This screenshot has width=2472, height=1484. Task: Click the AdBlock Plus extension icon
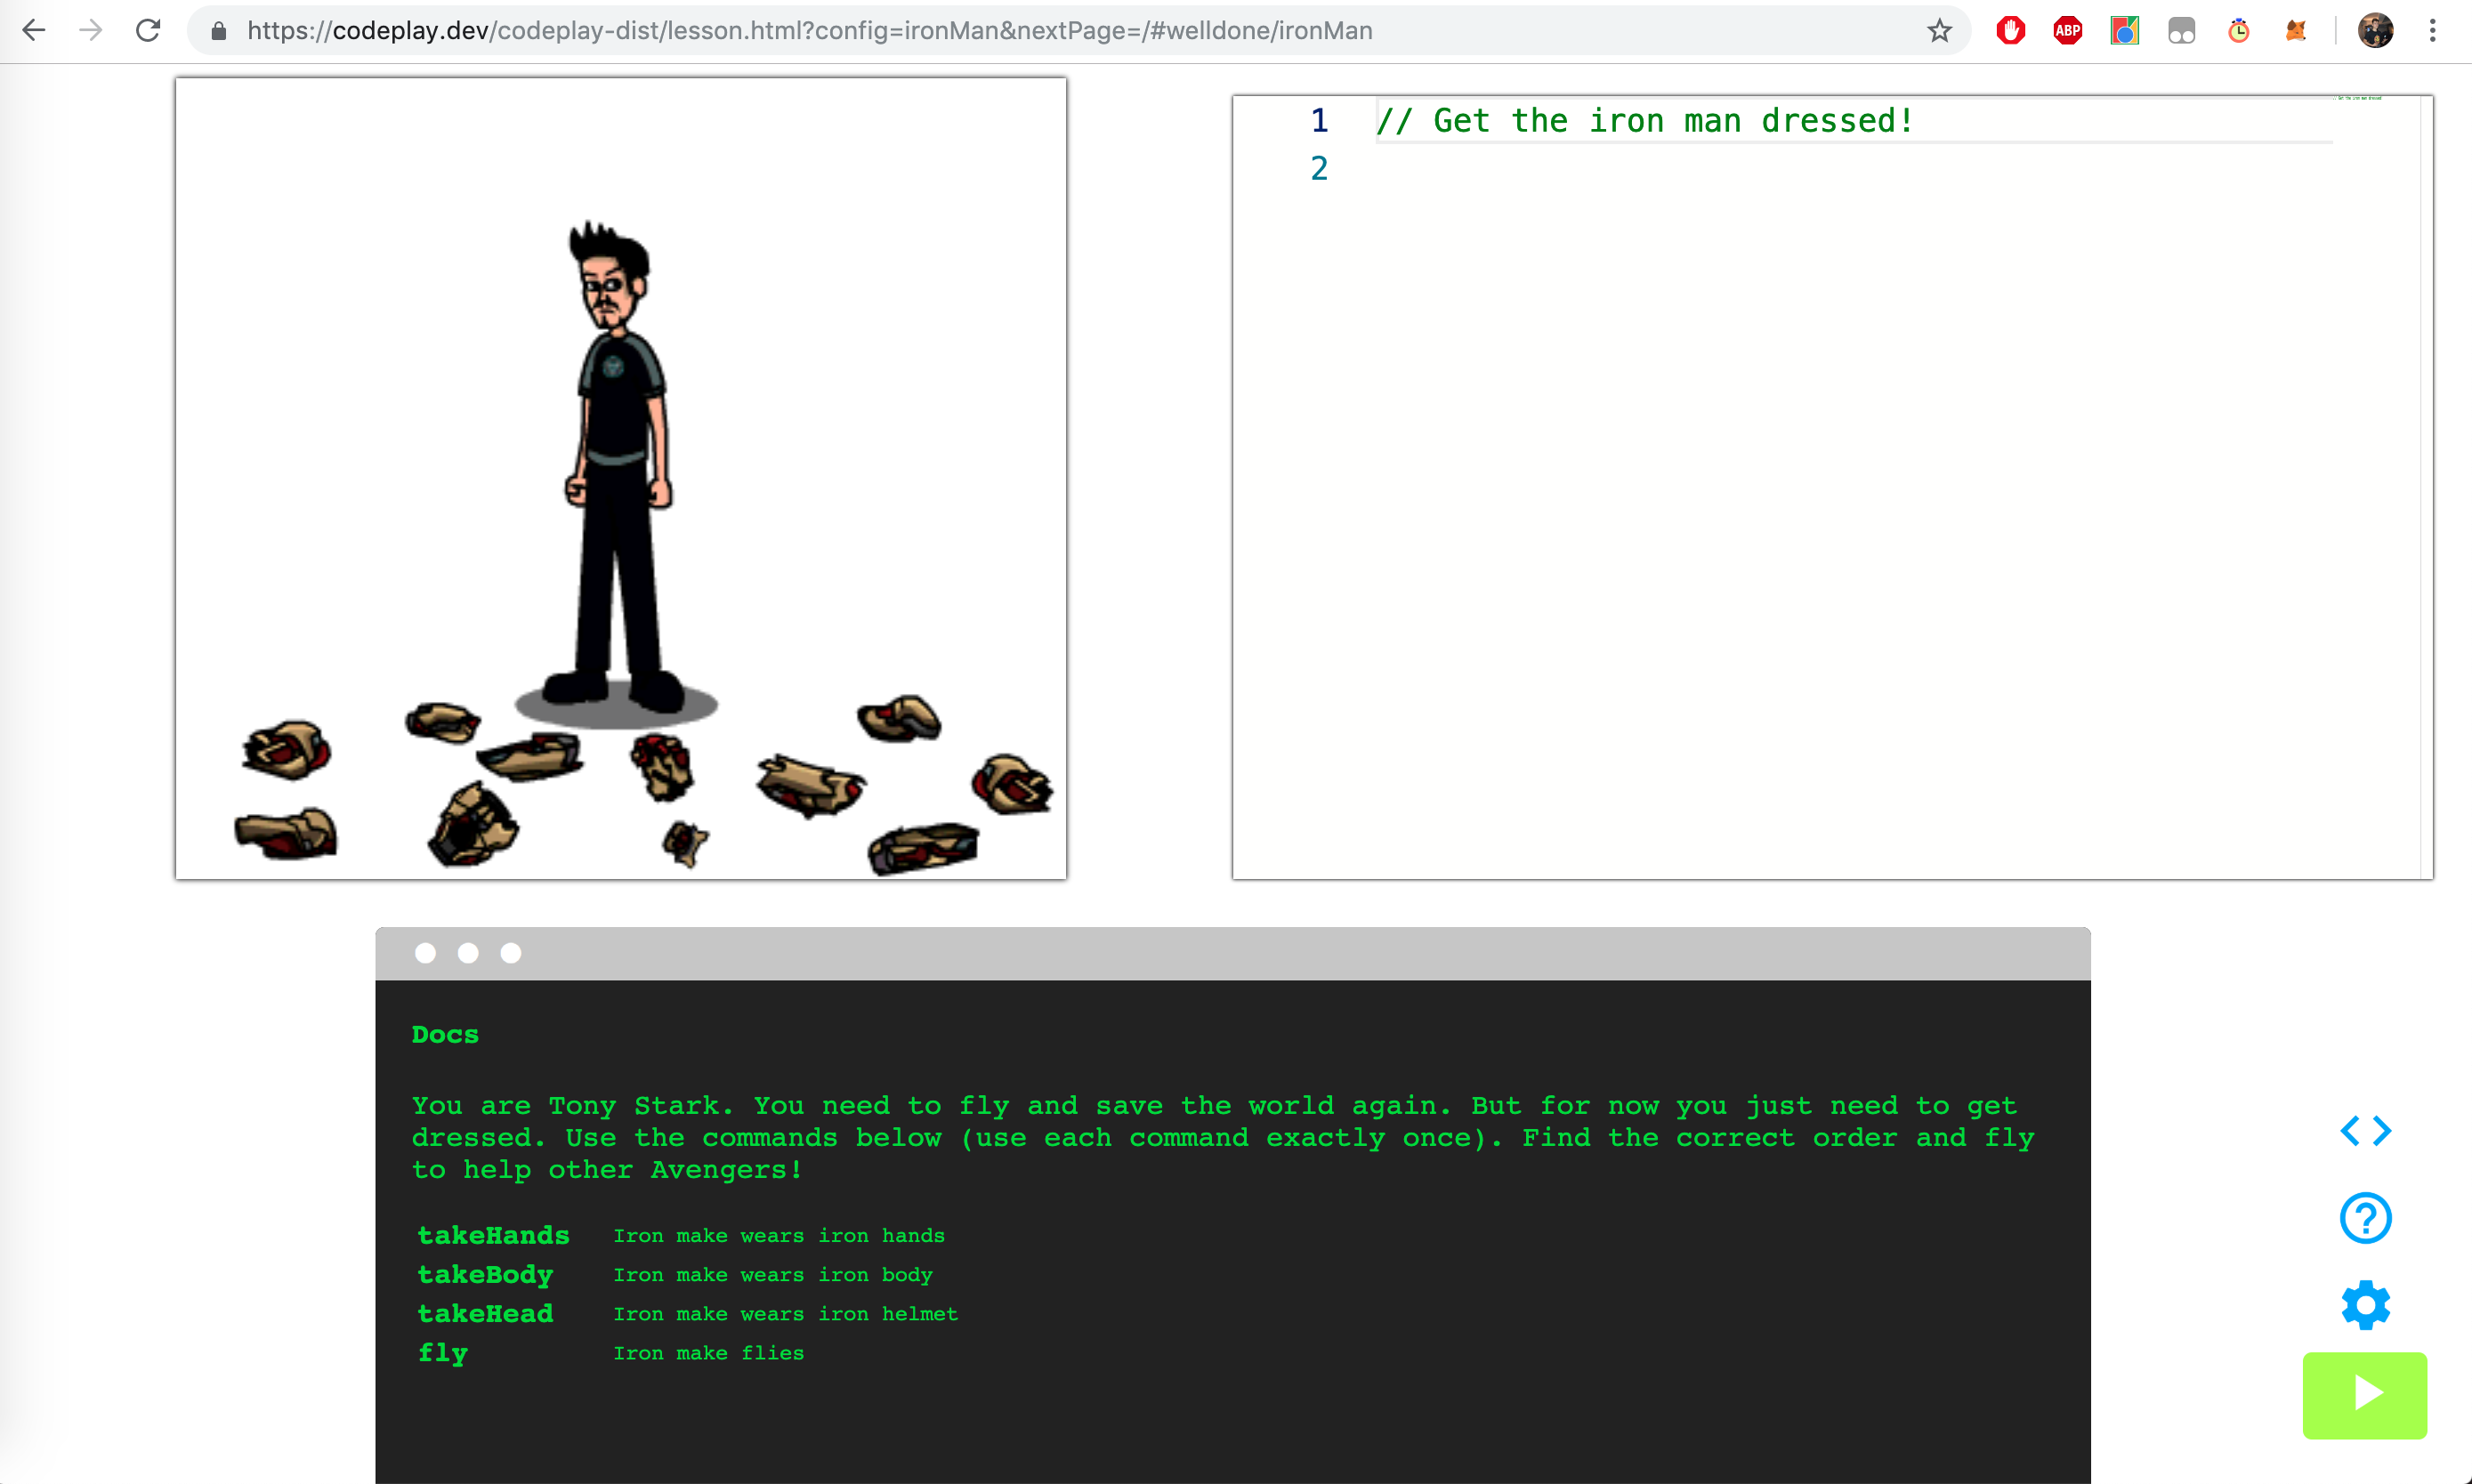point(2067,31)
